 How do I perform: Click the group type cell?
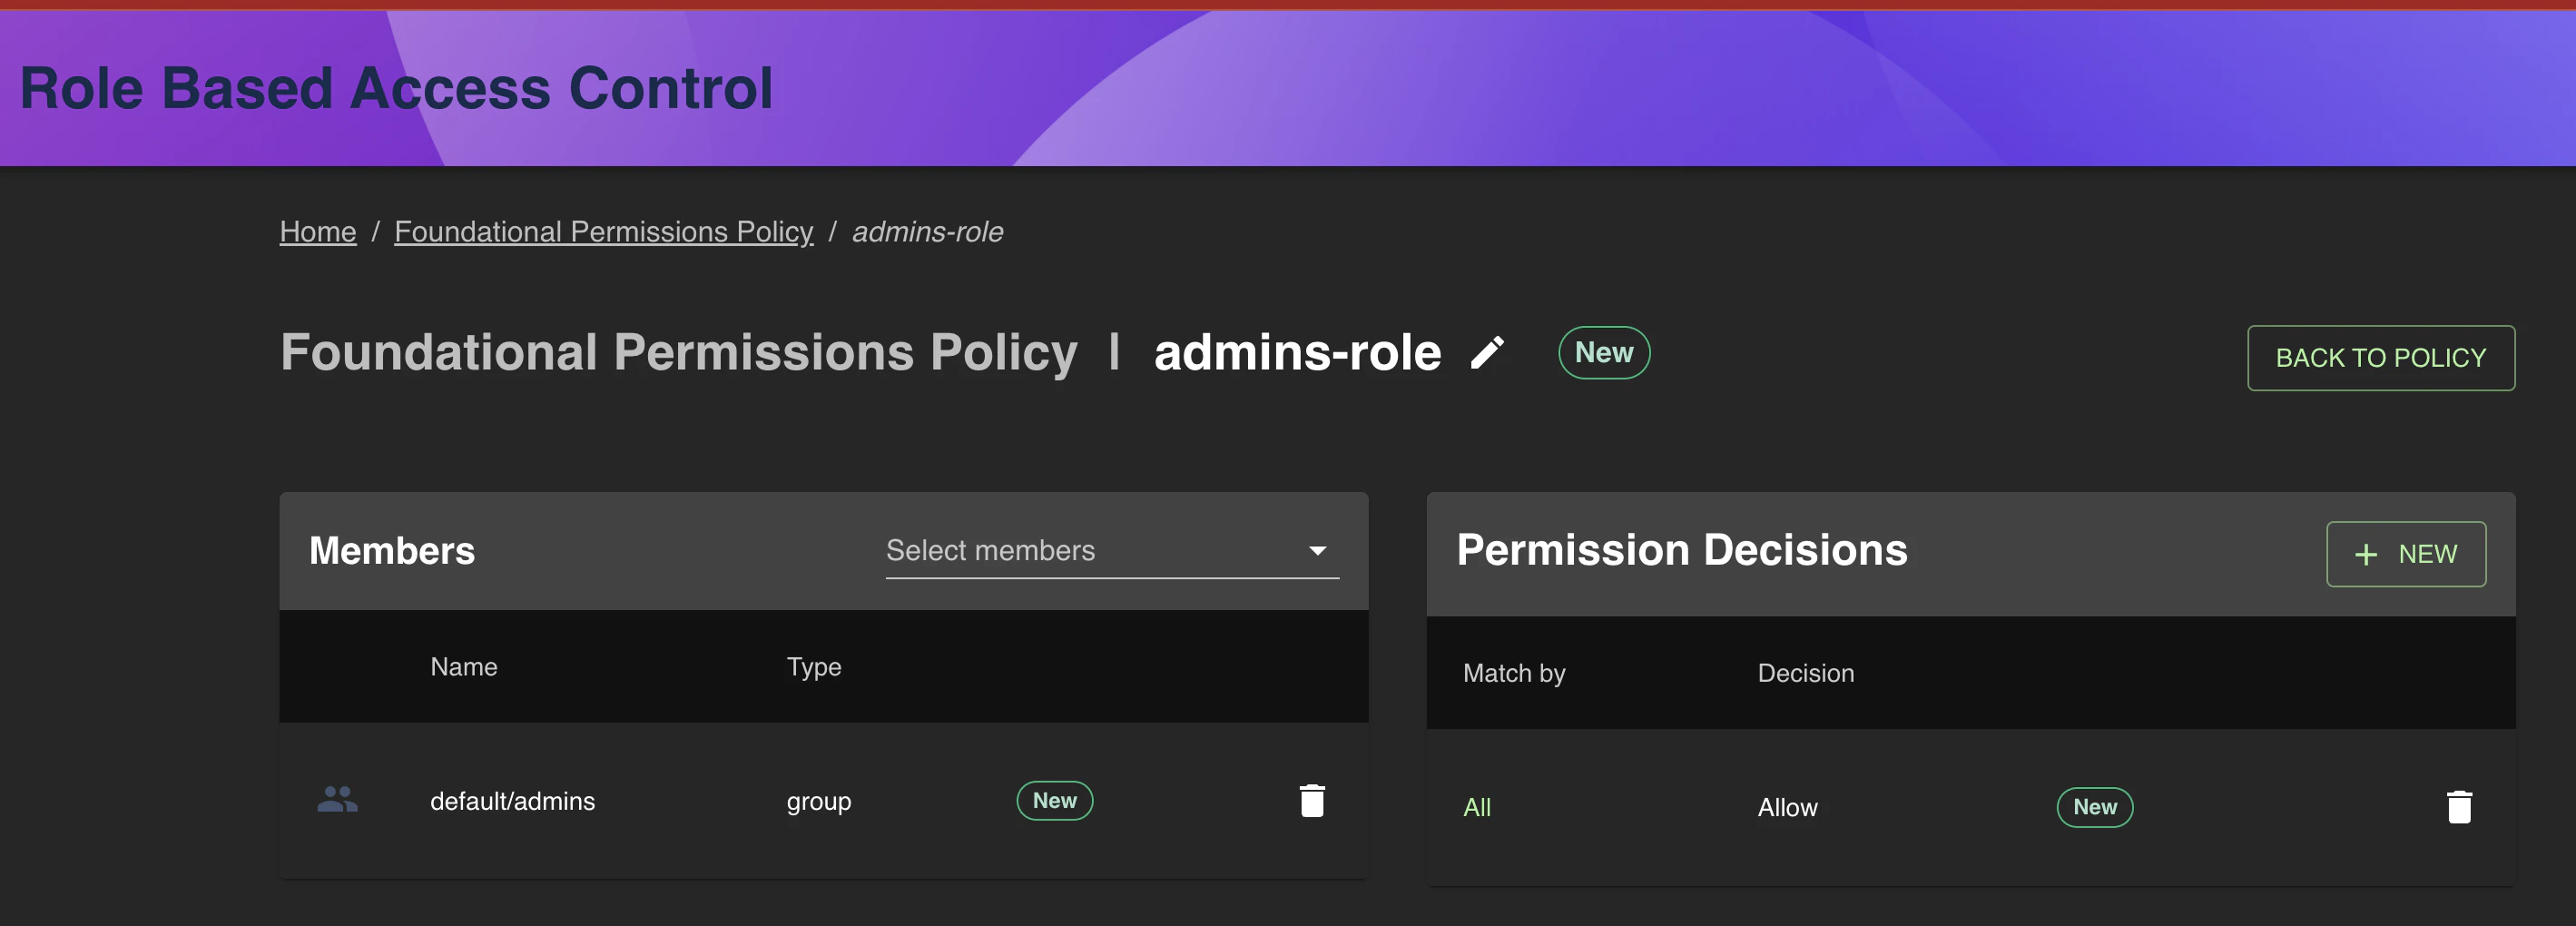[x=818, y=802]
